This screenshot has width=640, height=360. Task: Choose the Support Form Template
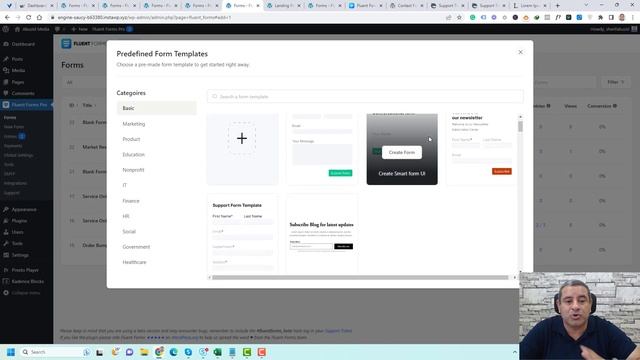[x=242, y=233]
